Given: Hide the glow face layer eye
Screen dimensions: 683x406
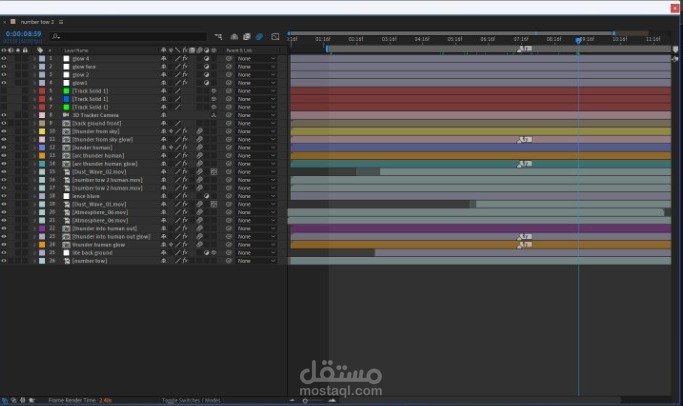Looking at the screenshot, I should [4, 67].
